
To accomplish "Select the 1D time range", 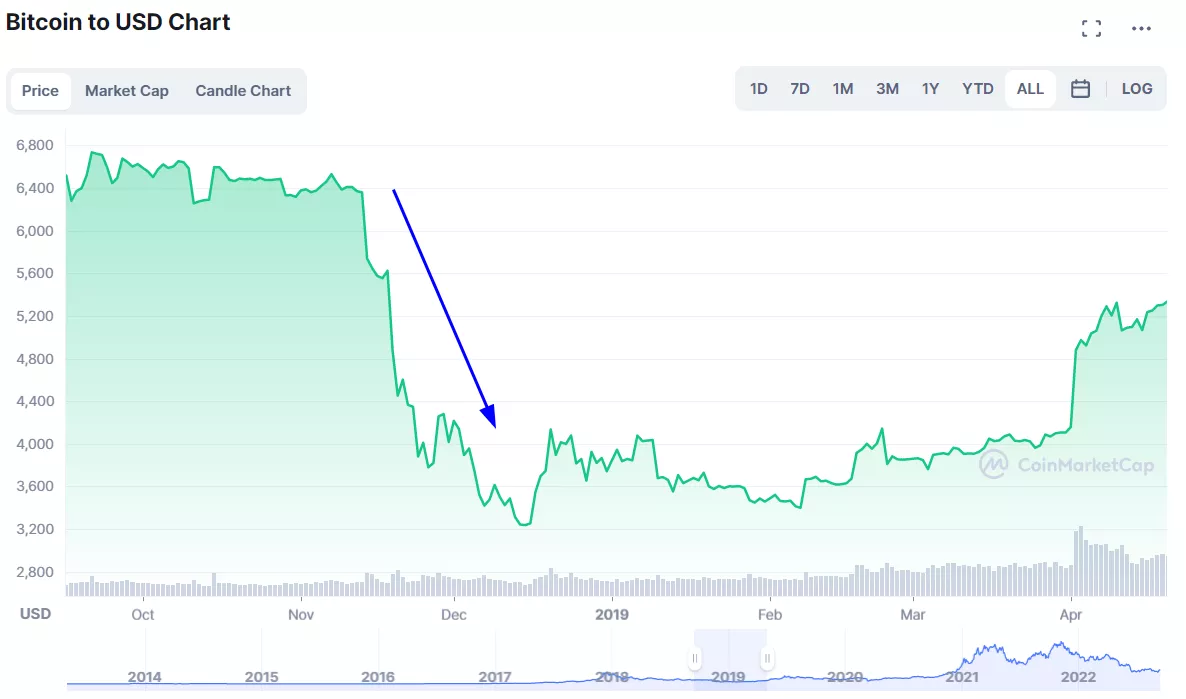I will click(759, 89).
